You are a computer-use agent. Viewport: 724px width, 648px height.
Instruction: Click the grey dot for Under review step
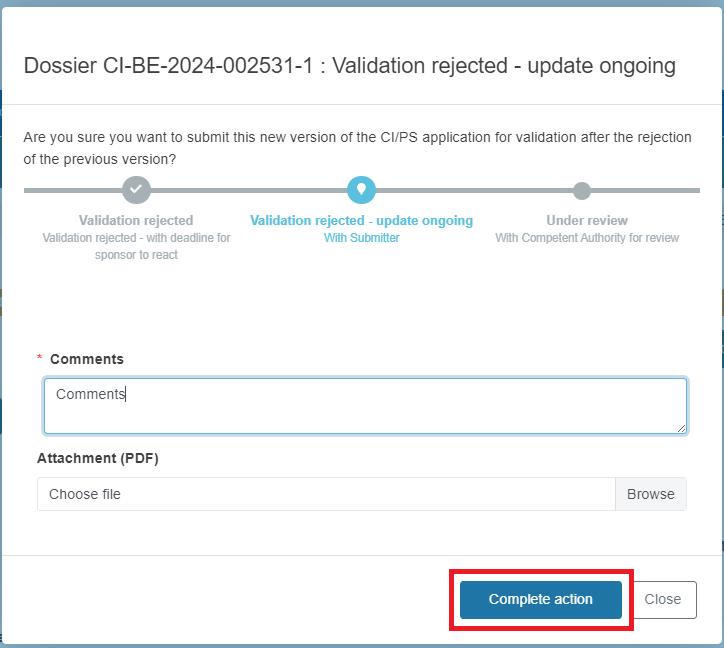(x=582, y=190)
